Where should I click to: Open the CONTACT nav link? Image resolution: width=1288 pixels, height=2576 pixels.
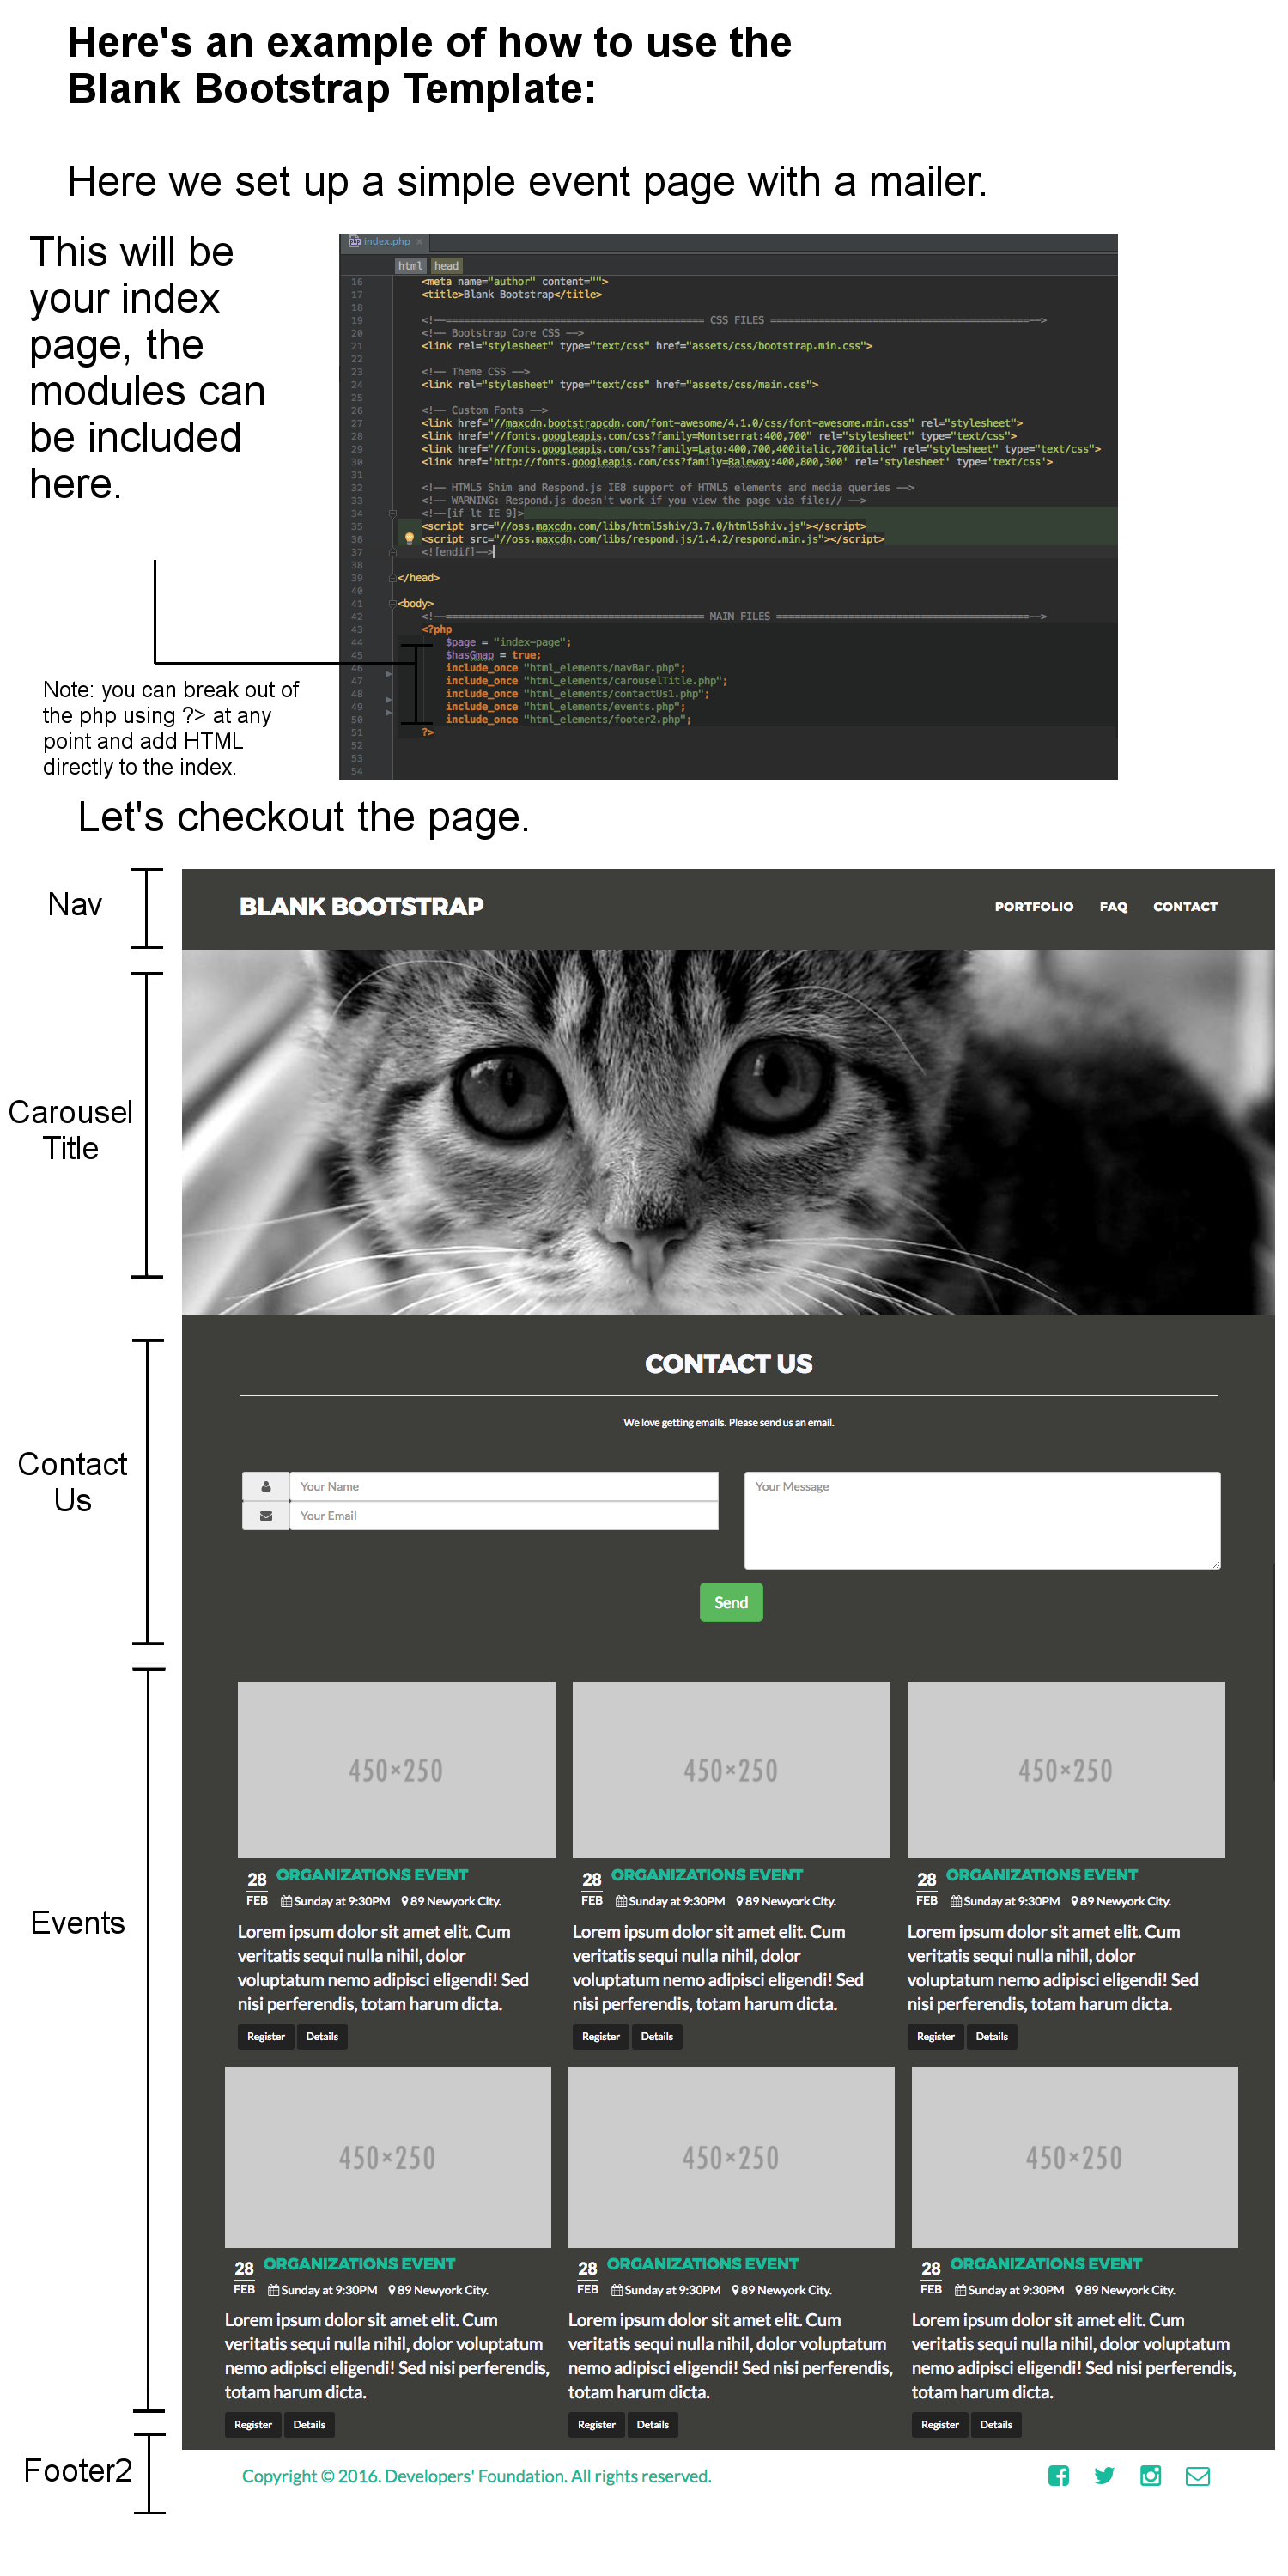click(1185, 907)
